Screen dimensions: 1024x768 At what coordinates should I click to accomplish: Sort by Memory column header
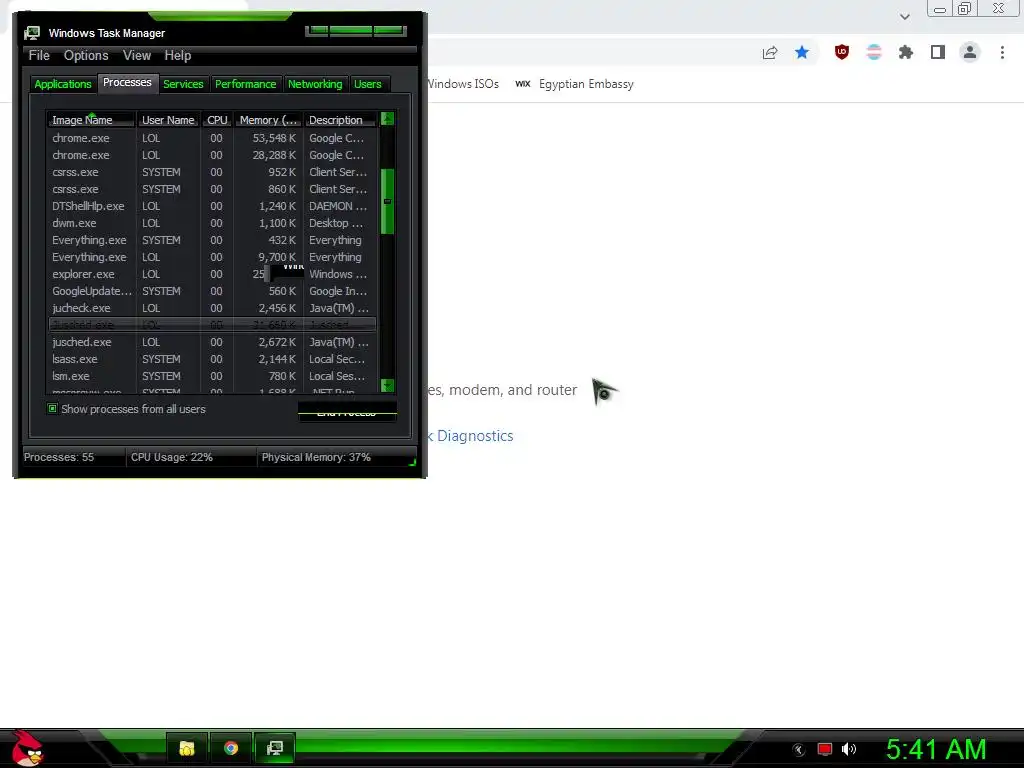(268, 120)
